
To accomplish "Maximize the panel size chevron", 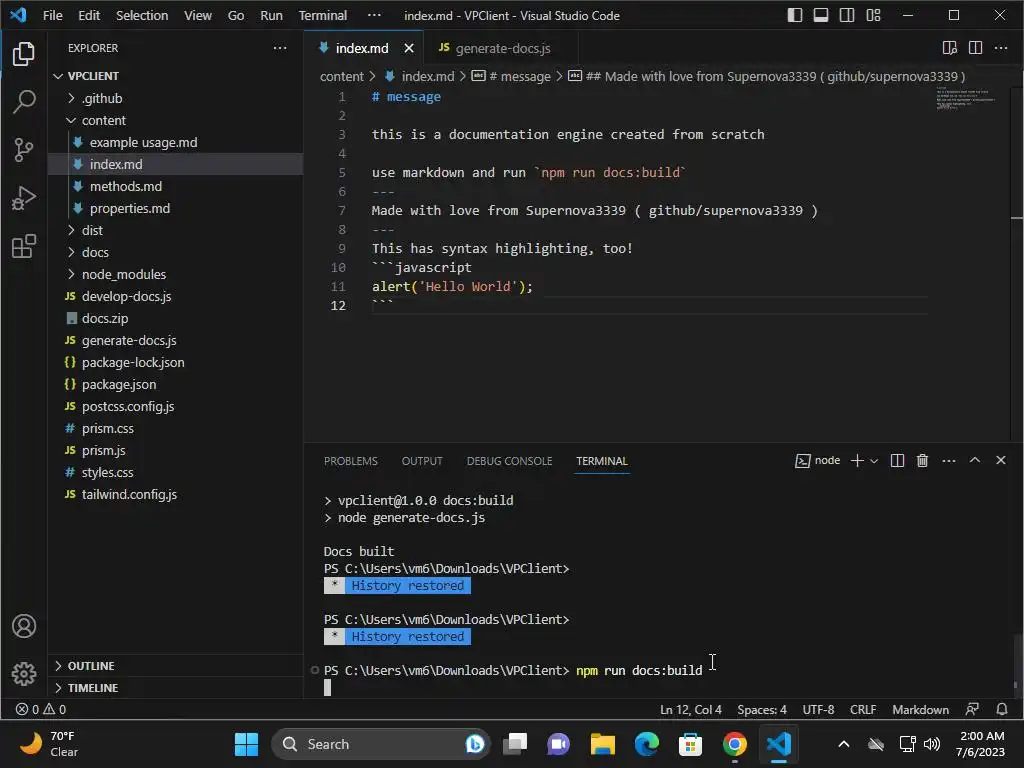I will click(x=974, y=460).
